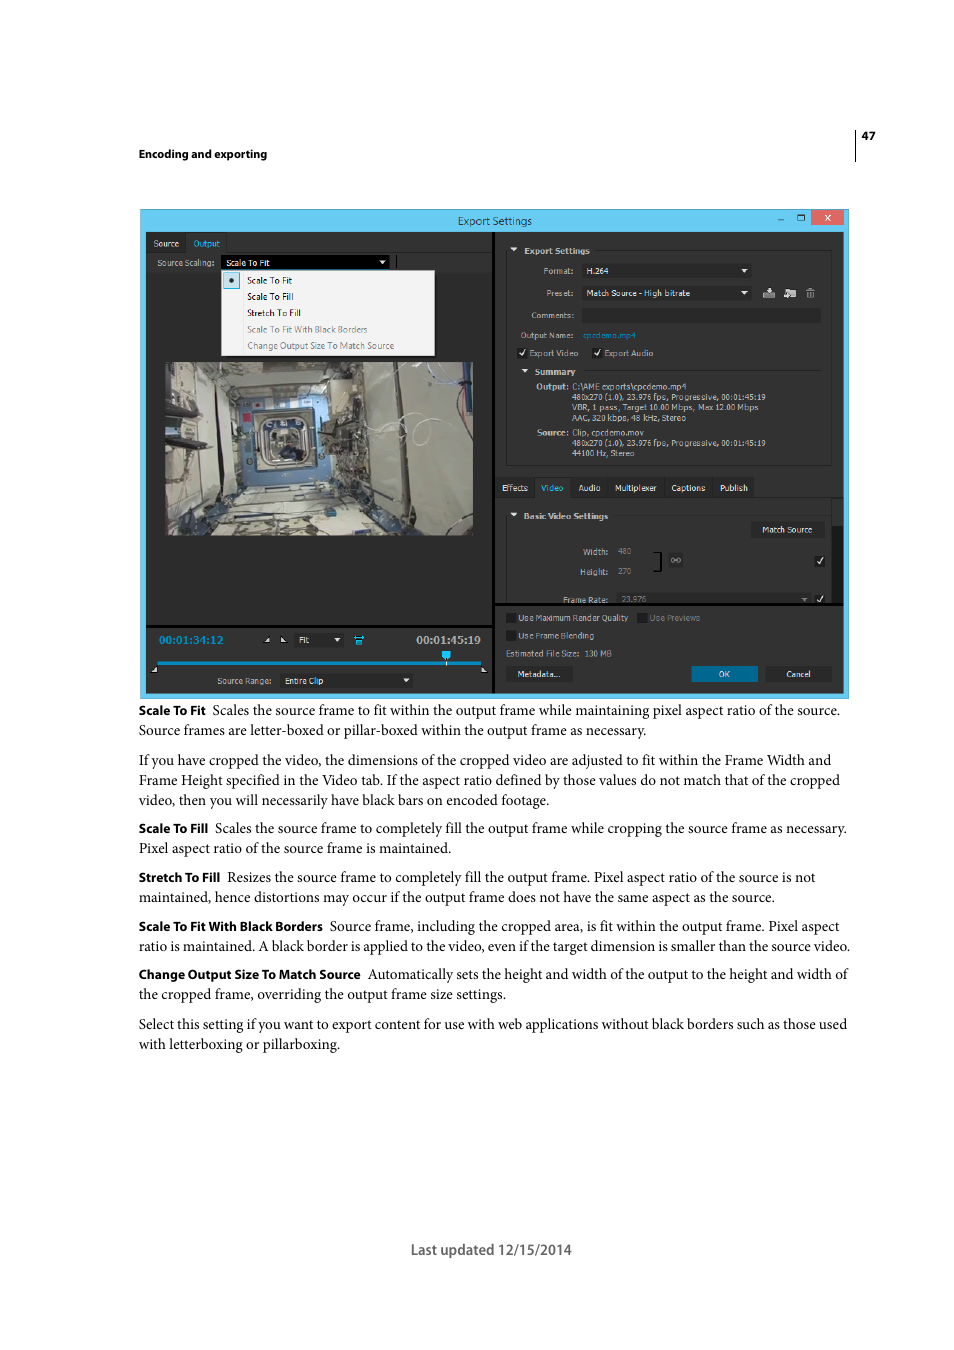
Task: Collapse the Summary section
Action: coord(525,371)
